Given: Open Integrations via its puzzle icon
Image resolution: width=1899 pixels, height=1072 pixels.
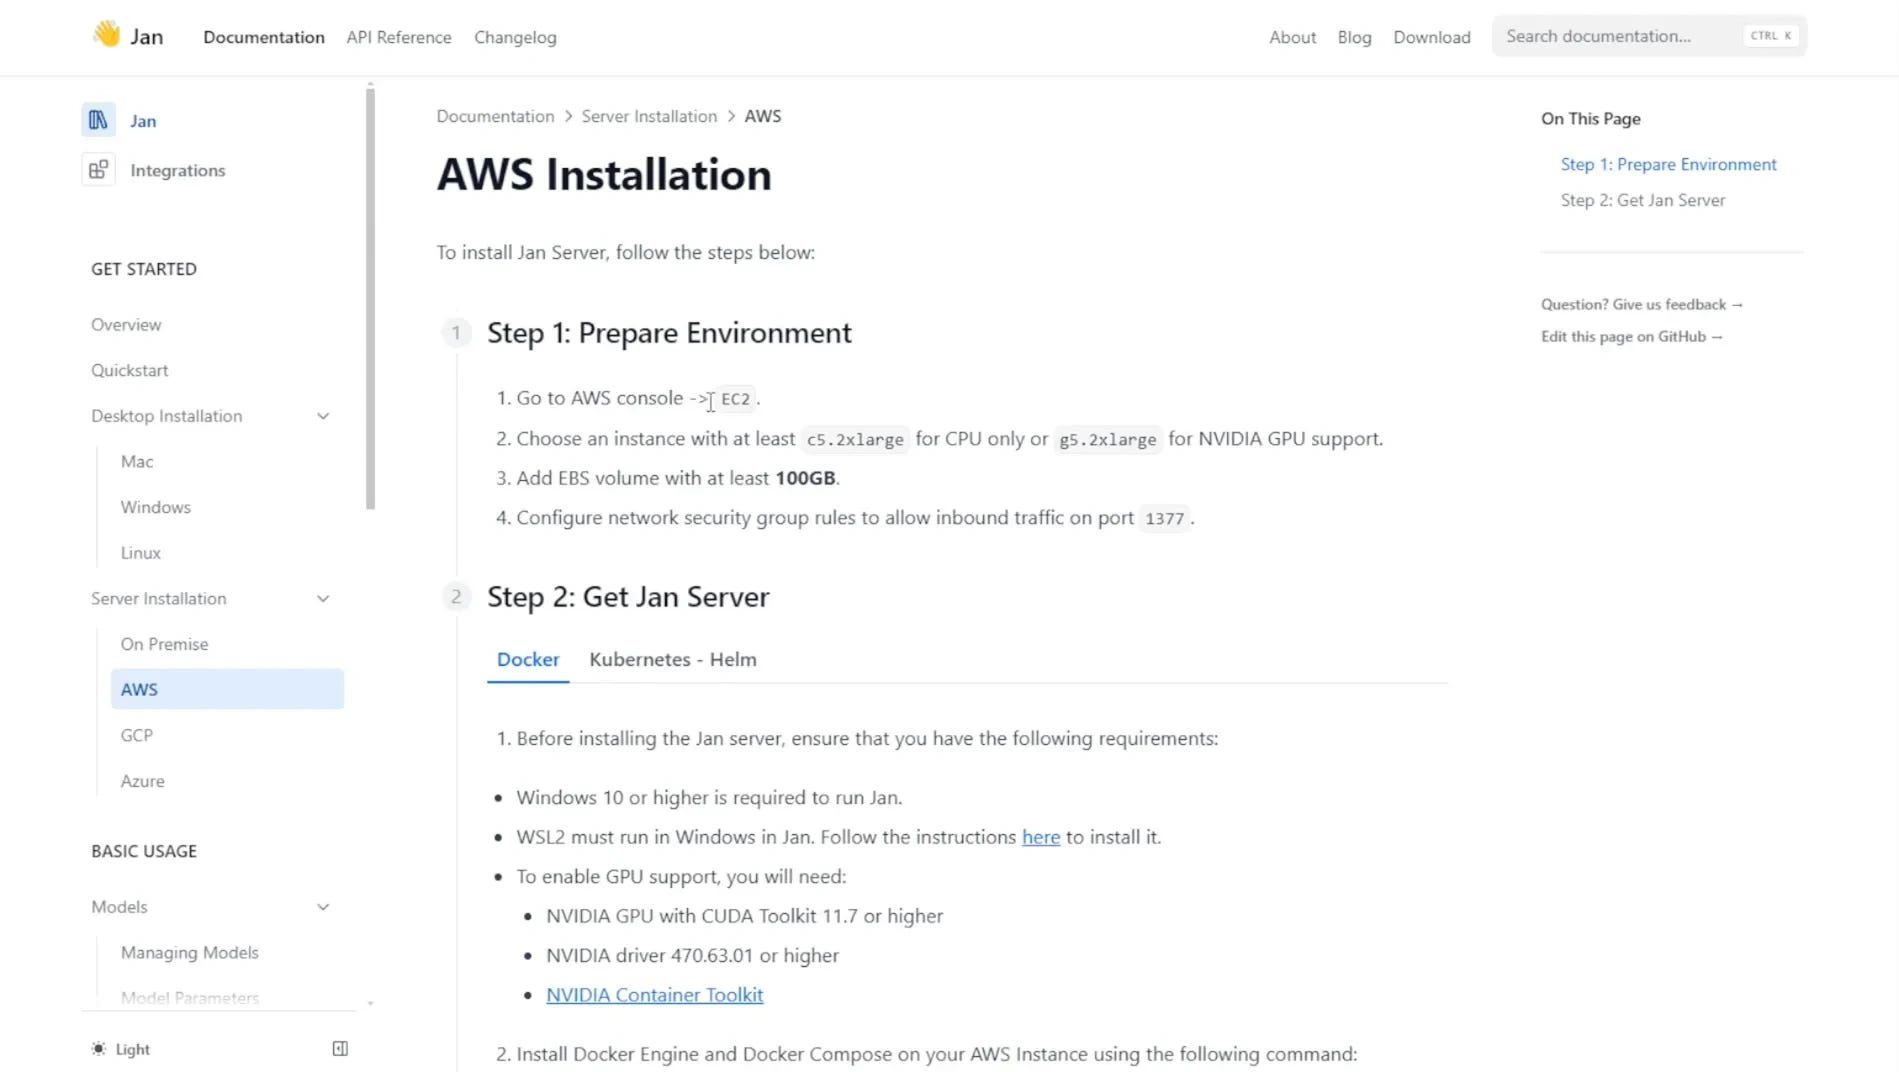Looking at the screenshot, I should 98,169.
